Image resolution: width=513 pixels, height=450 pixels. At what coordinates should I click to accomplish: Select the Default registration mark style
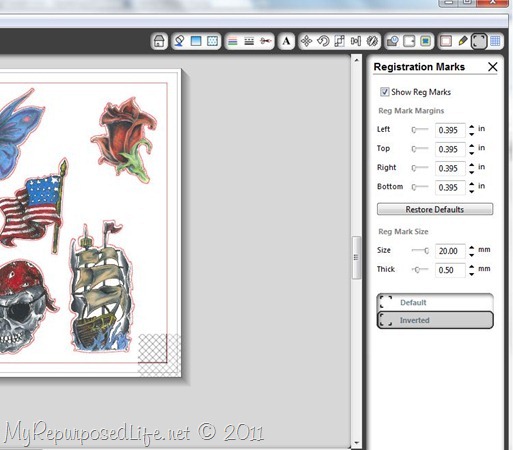[435, 302]
